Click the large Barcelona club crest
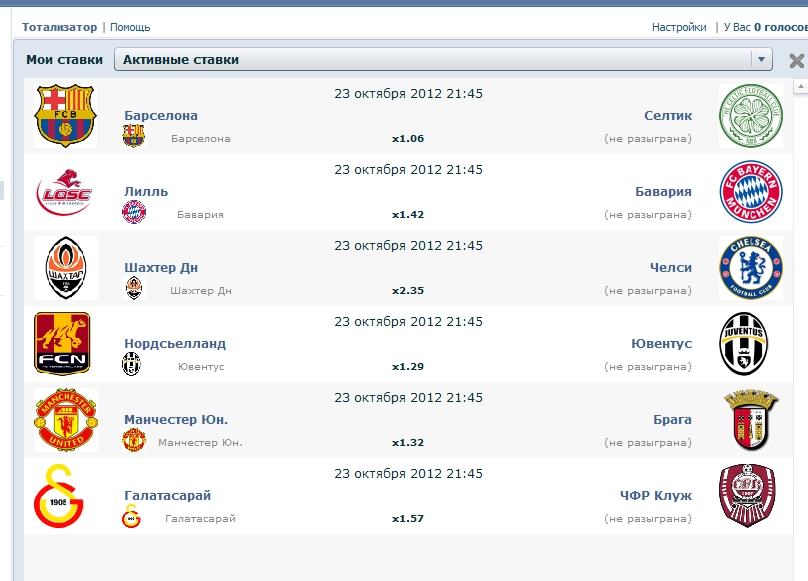 pos(65,116)
